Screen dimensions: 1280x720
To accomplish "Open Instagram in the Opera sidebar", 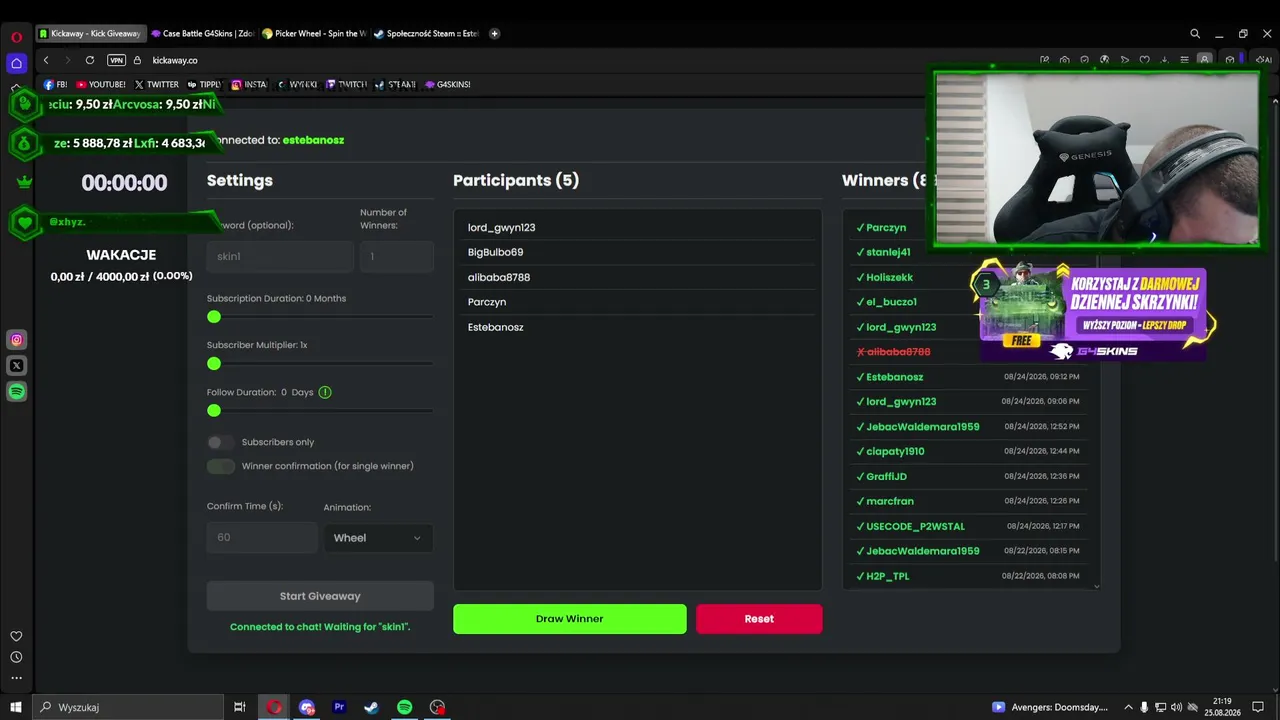I will tap(16, 340).
